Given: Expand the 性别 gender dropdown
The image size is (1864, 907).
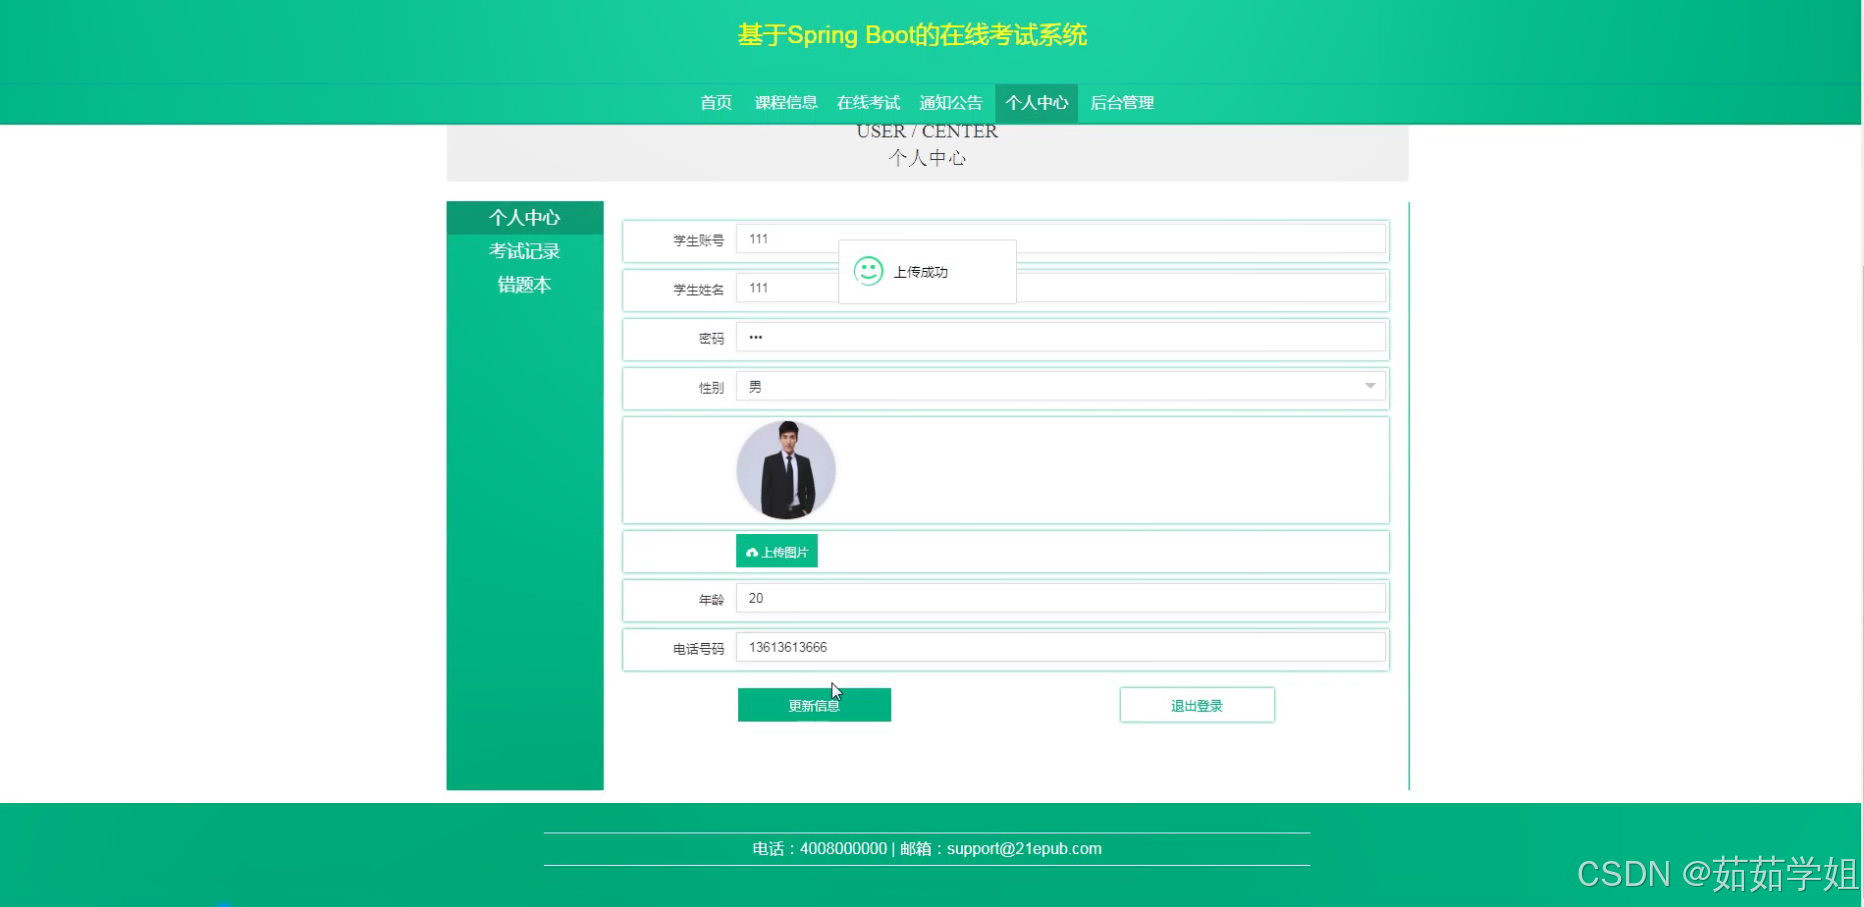Looking at the screenshot, I should click(1060, 386).
